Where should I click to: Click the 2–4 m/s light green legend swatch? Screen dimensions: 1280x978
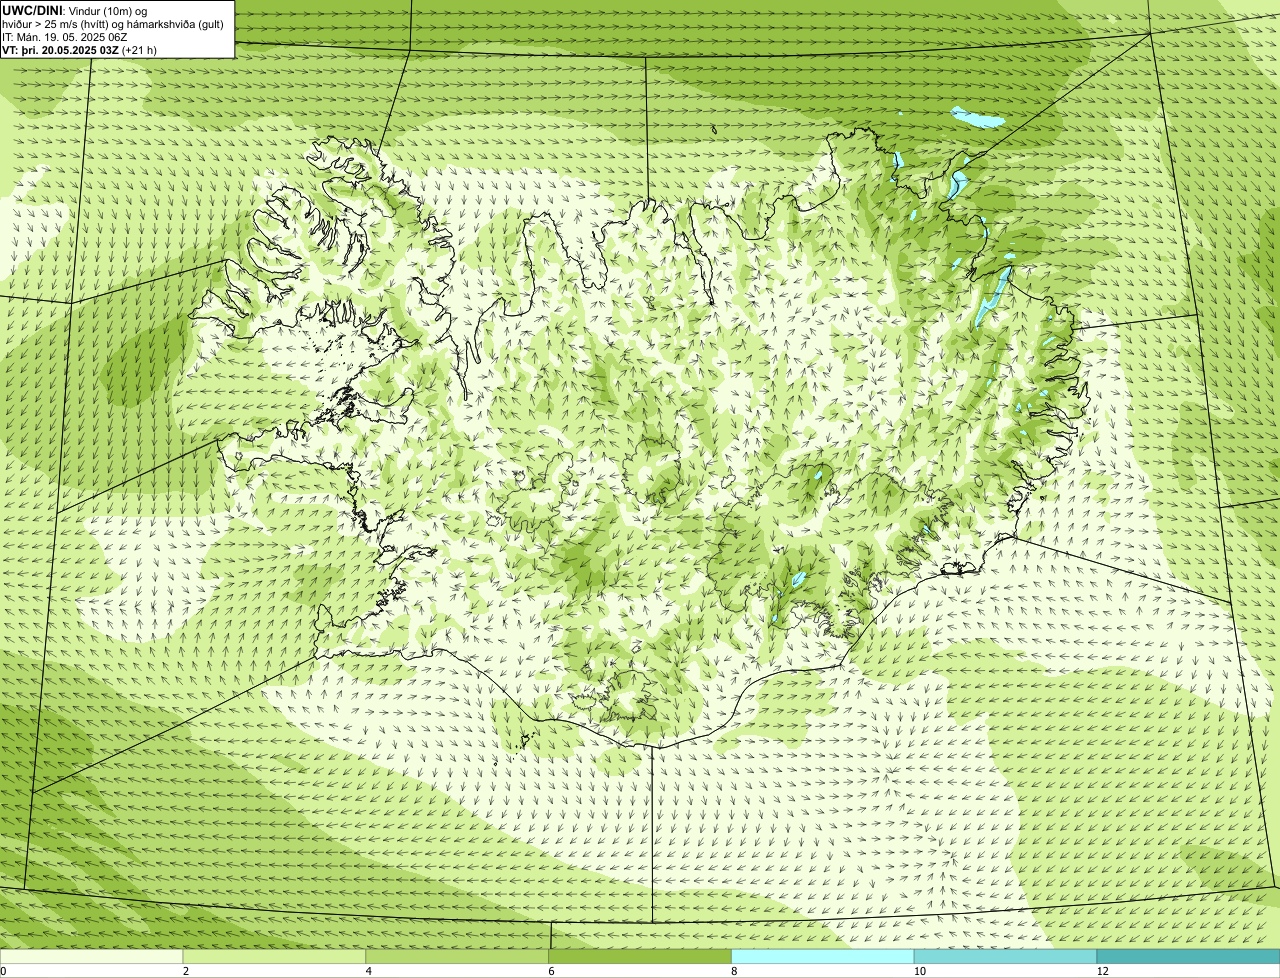coord(274,957)
